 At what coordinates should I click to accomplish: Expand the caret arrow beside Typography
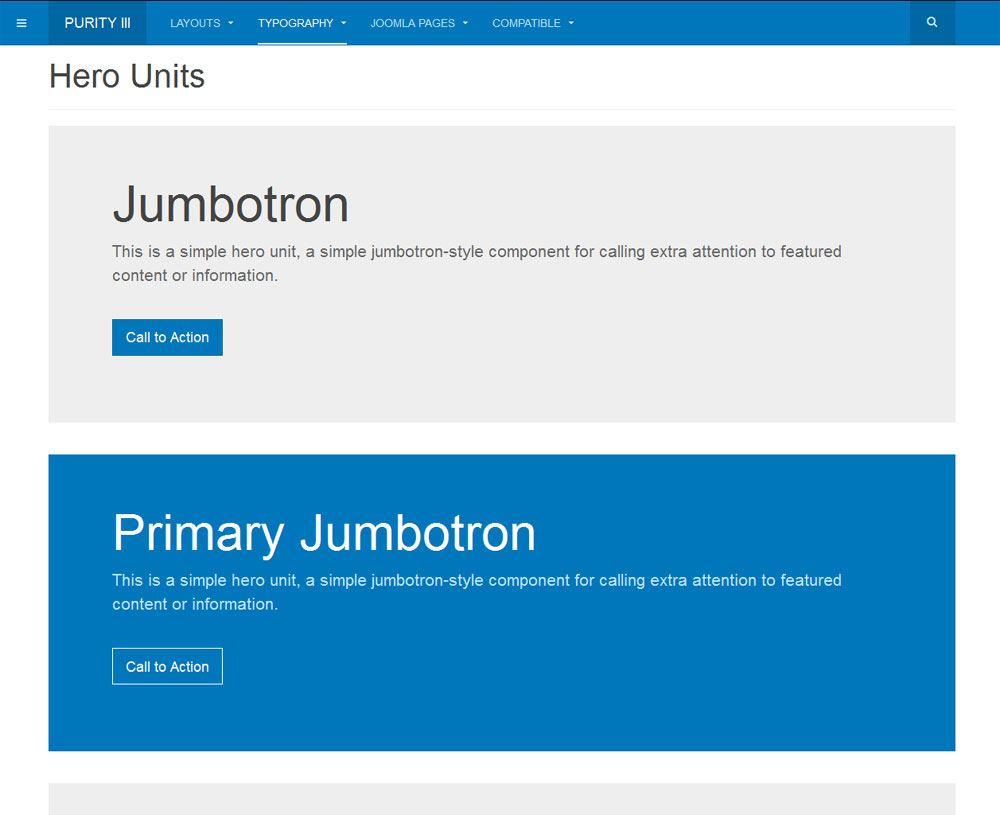[344, 23]
